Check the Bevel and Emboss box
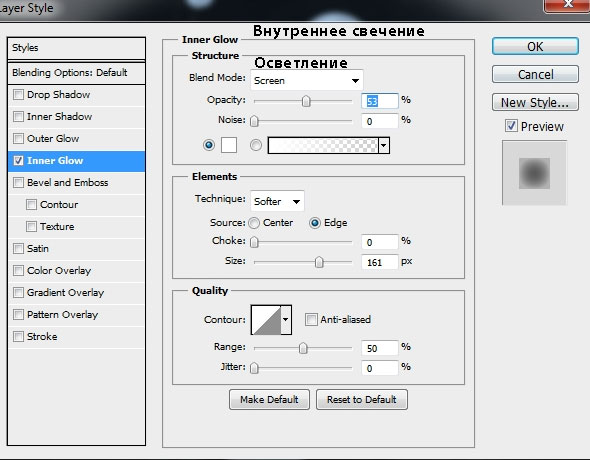The width and height of the screenshot is (590, 460). click(18, 182)
